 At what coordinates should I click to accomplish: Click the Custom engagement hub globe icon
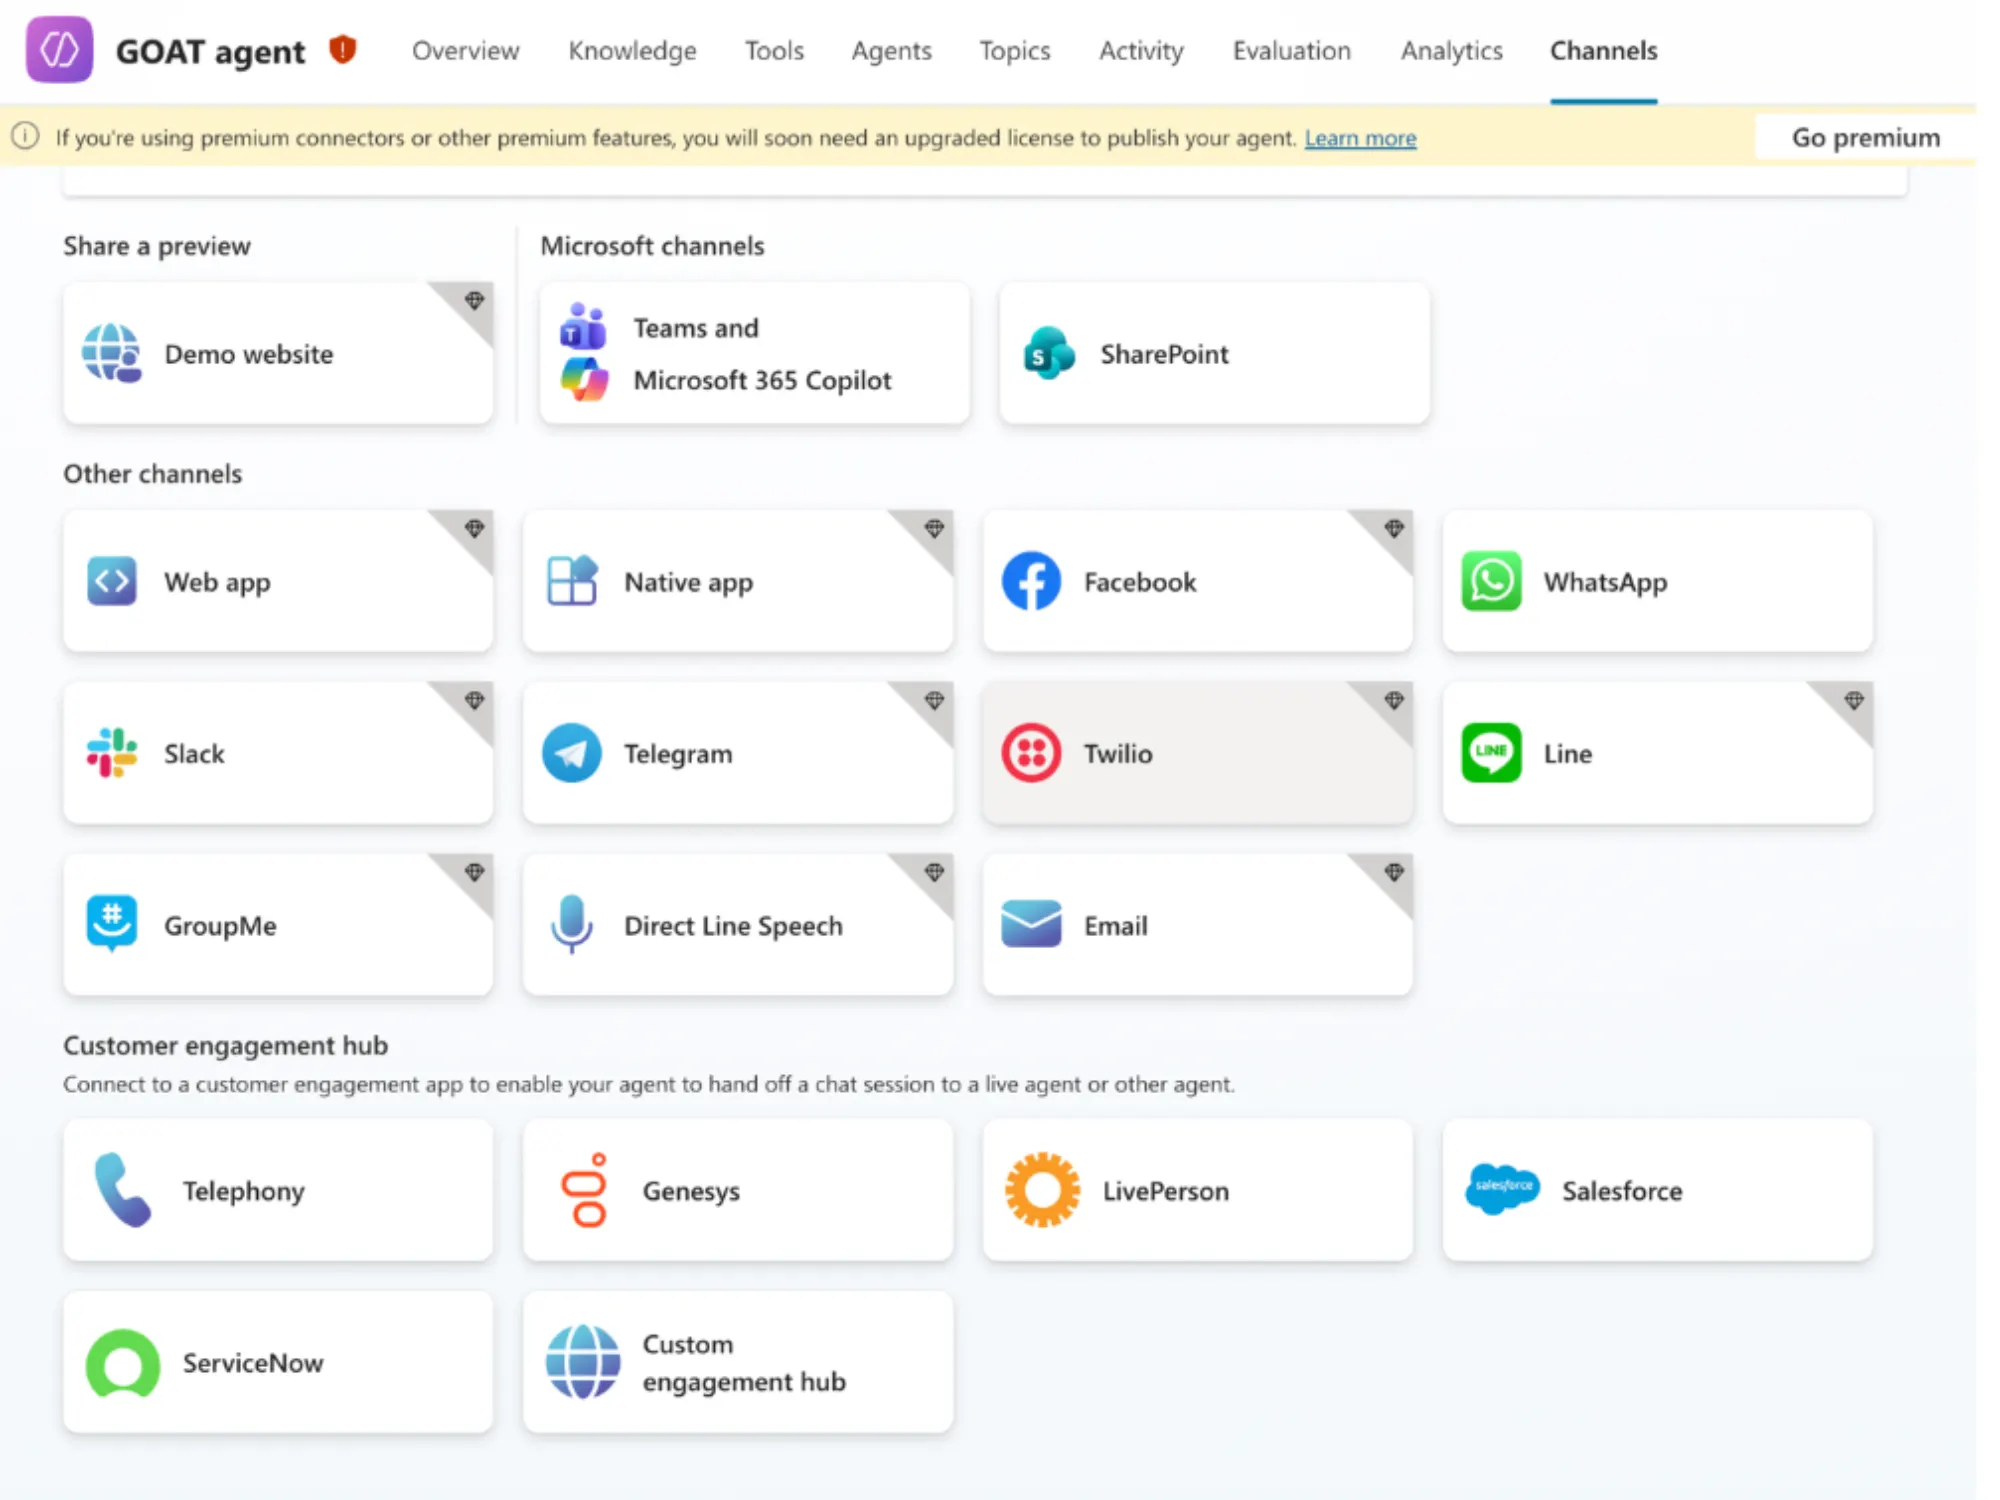[x=583, y=1362]
